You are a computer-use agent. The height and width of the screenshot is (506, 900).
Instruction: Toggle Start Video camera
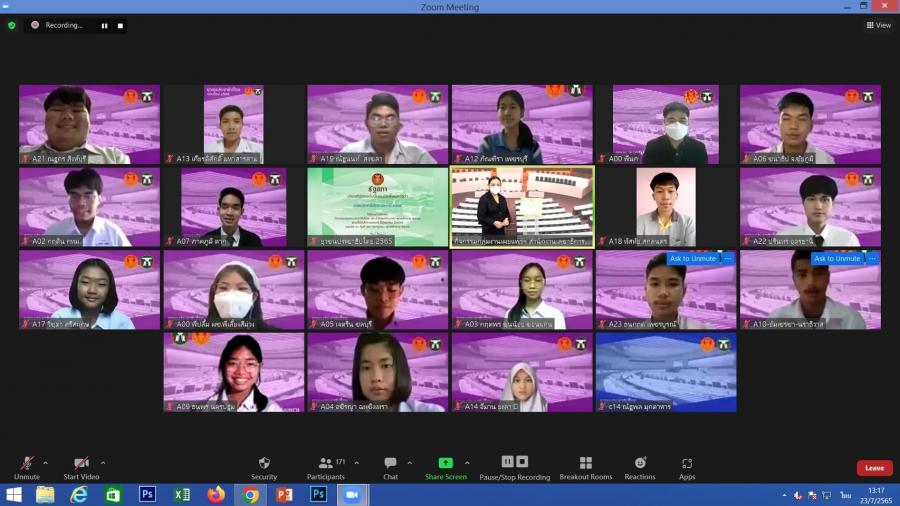82,467
